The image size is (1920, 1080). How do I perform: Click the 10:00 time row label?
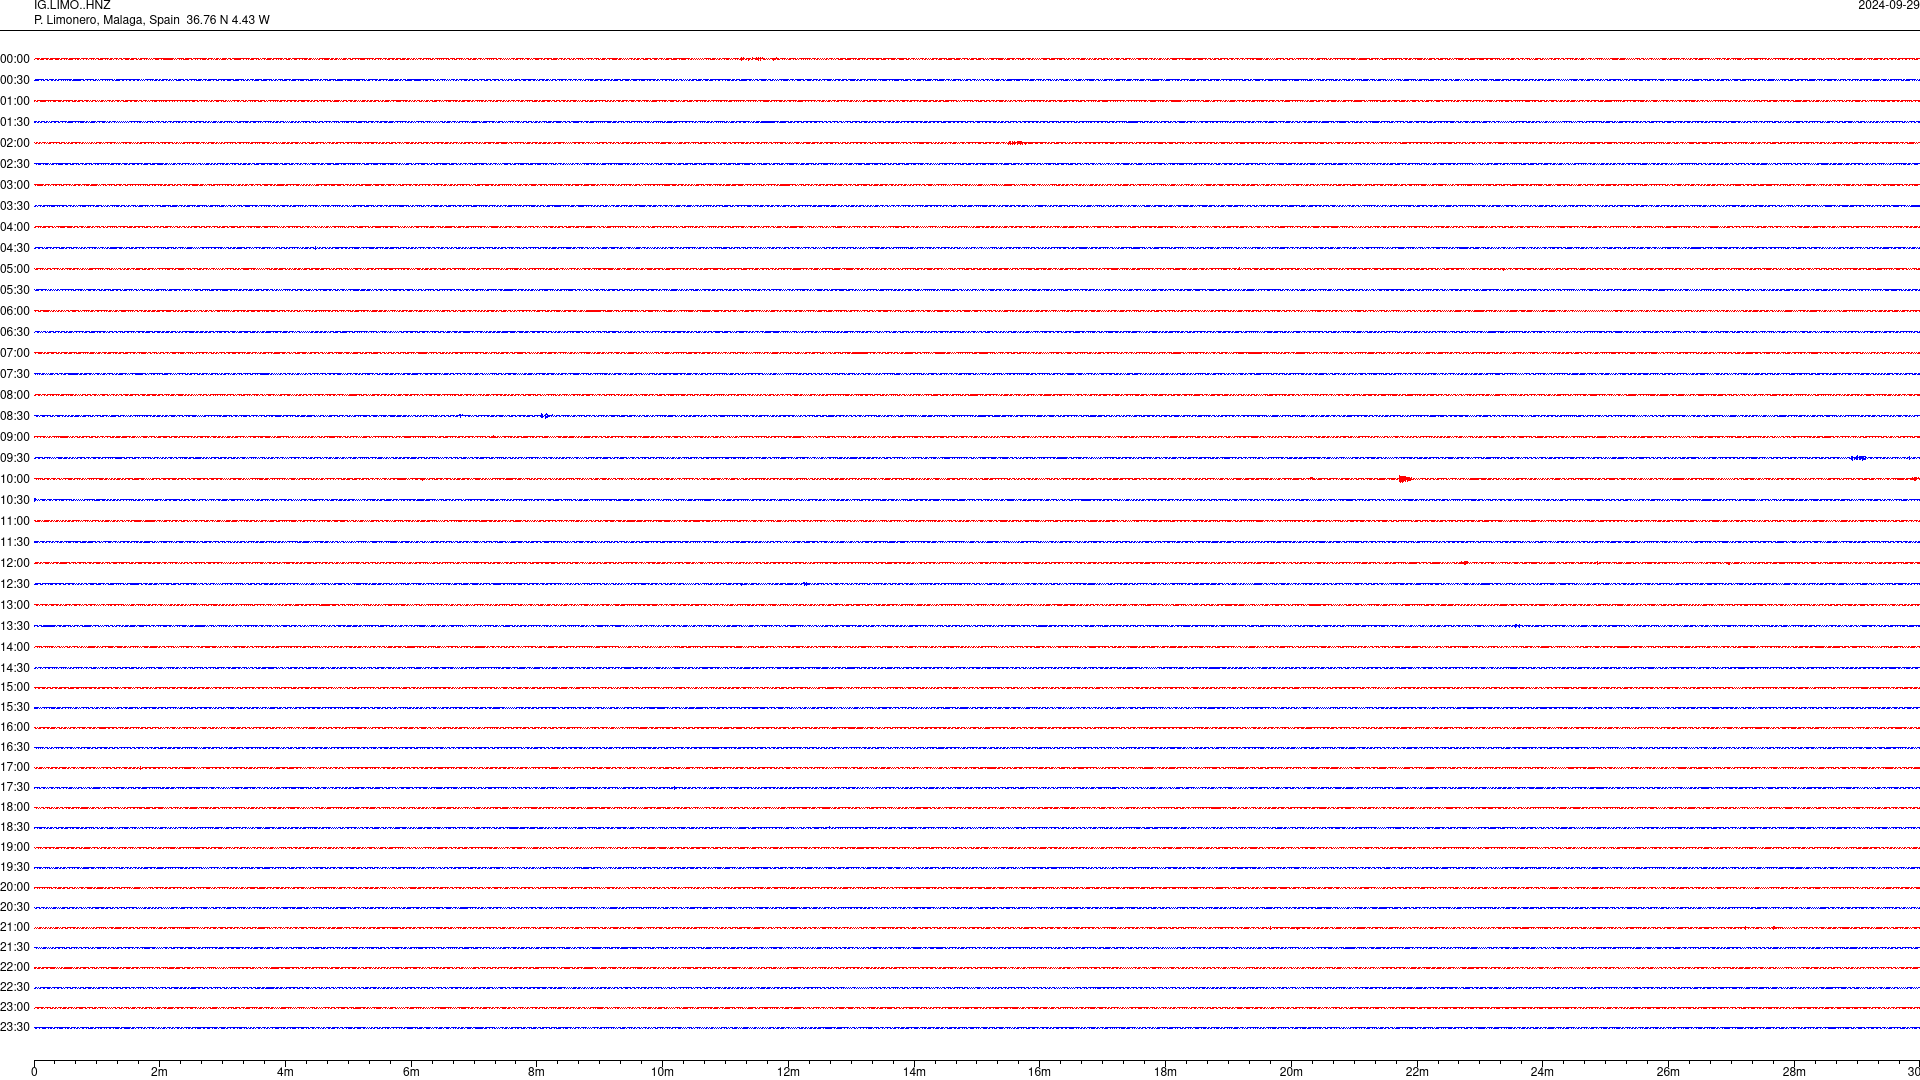click(x=15, y=479)
